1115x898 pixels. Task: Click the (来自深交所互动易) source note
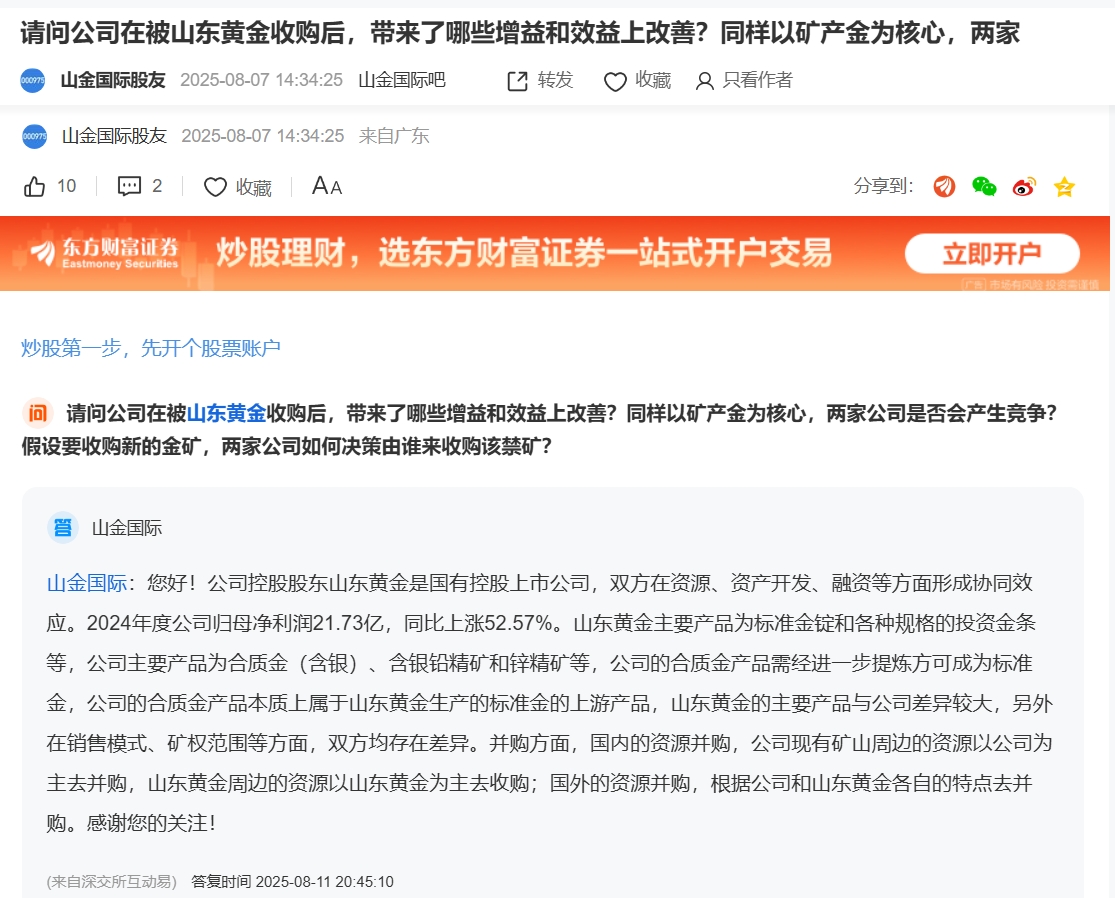[x=112, y=882]
